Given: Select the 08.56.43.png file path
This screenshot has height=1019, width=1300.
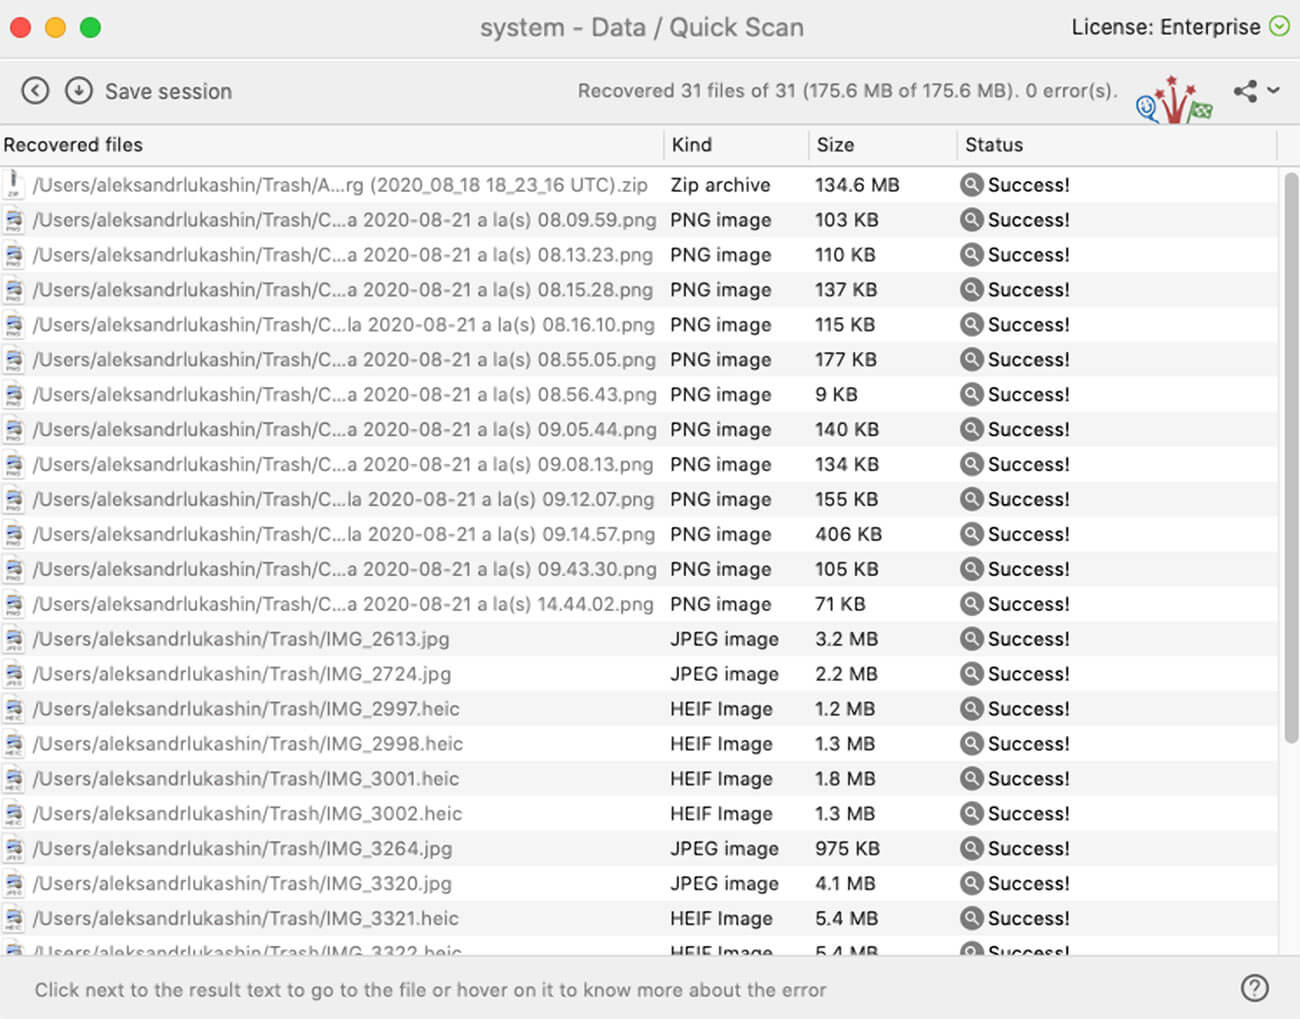Looking at the screenshot, I should [344, 395].
